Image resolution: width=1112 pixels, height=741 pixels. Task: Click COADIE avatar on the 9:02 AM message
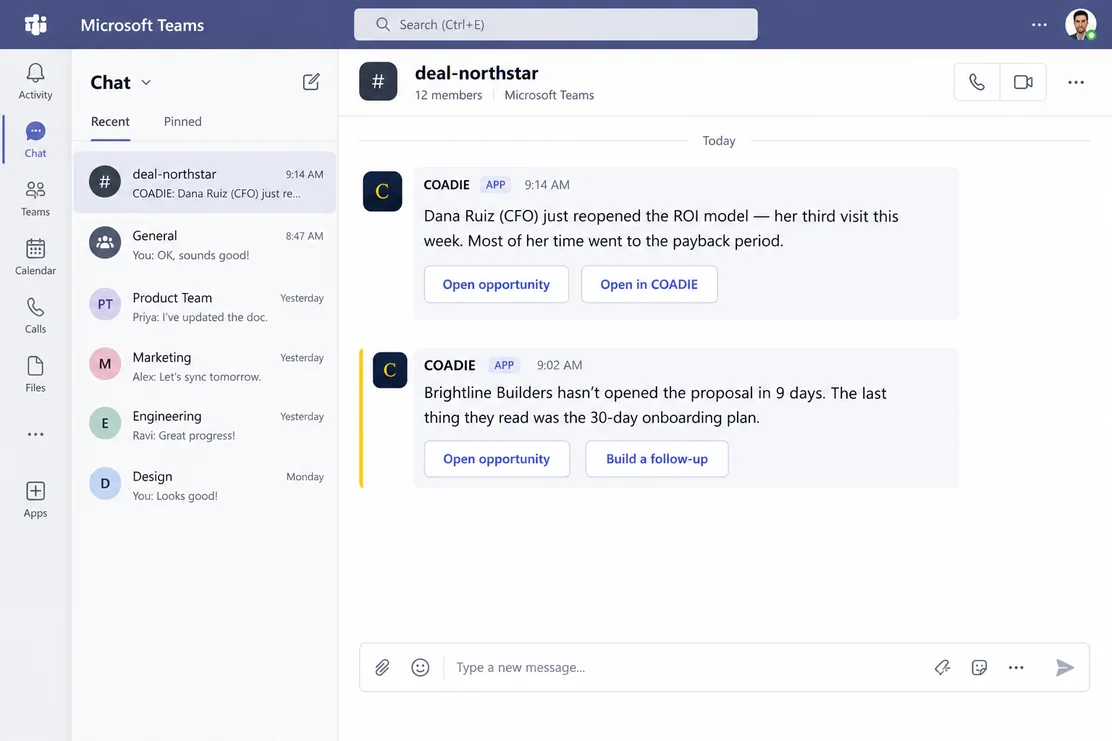pyautogui.click(x=389, y=369)
